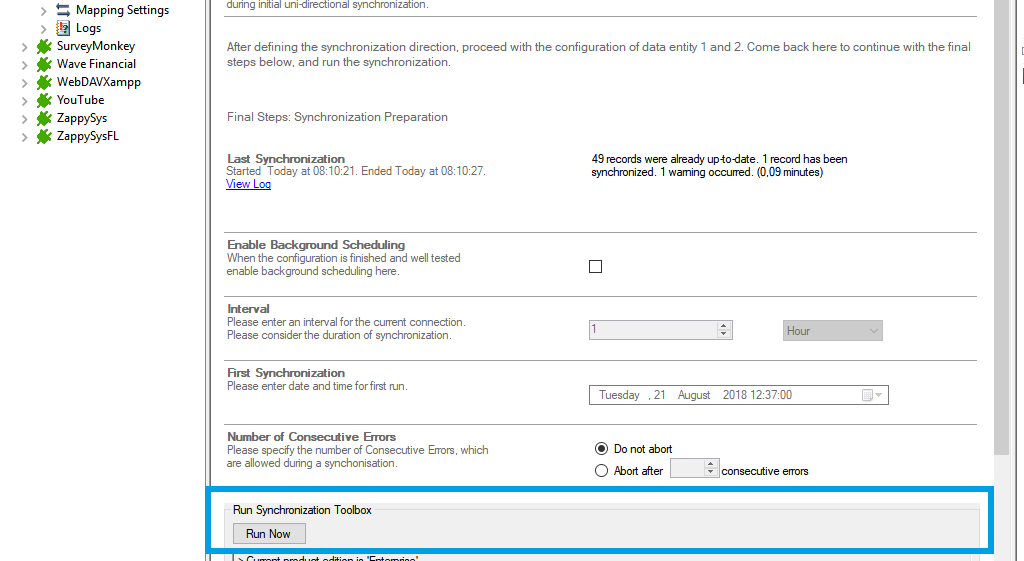
Task: Enable the Background Scheduling checkbox
Action: (x=596, y=267)
